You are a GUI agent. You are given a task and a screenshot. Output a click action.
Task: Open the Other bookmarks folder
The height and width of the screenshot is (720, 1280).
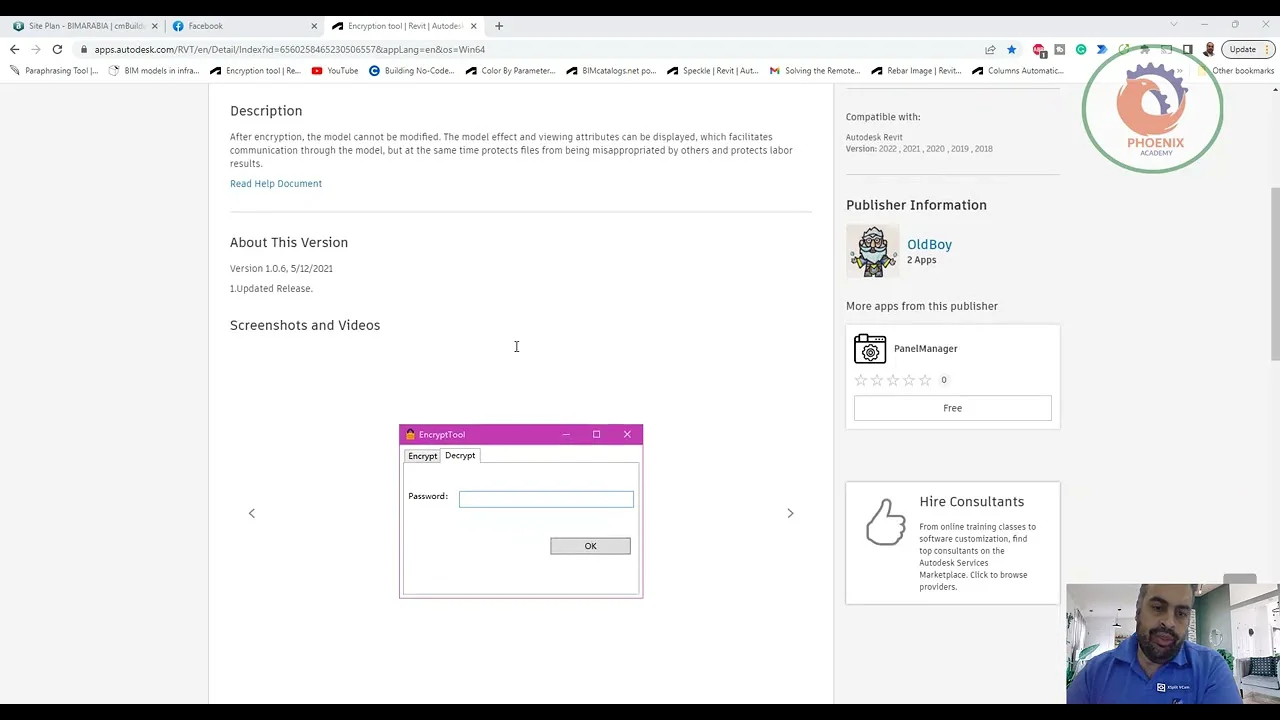[1236, 71]
